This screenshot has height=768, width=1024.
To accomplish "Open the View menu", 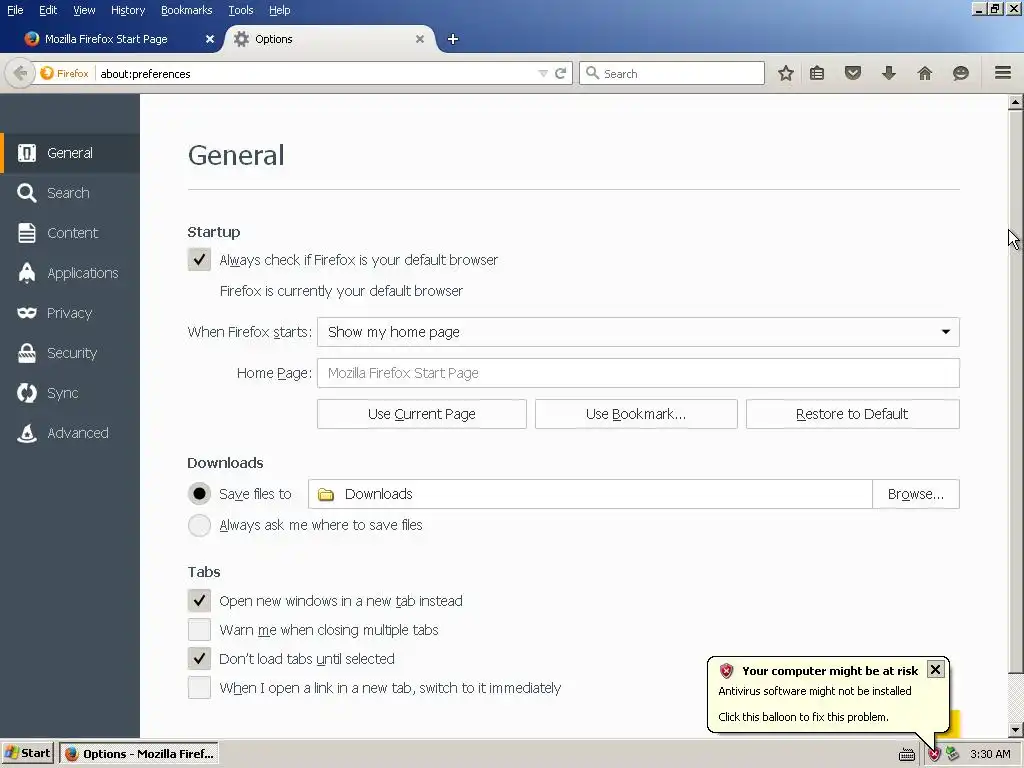I will coord(84,10).
